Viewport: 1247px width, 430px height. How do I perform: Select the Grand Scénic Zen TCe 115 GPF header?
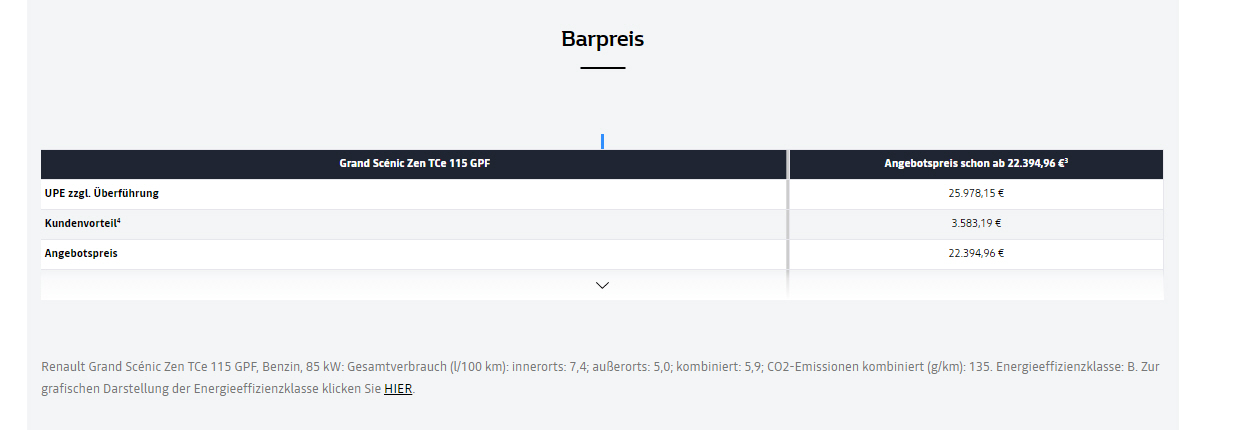(x=414, y=163)
